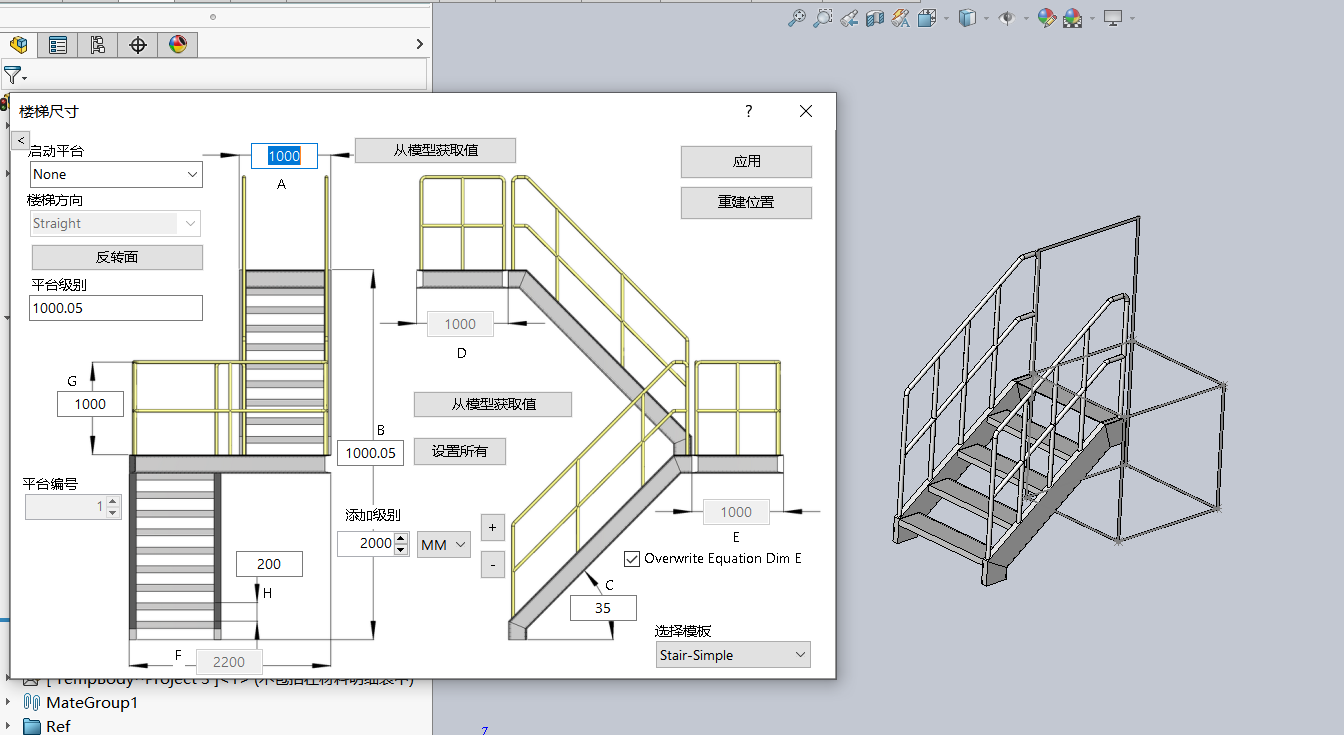Image resolution: width=1344 pixels, height=735 pixels.
Task: Click the feature tree filter funnel icon
Action: [x=12, y=75]
